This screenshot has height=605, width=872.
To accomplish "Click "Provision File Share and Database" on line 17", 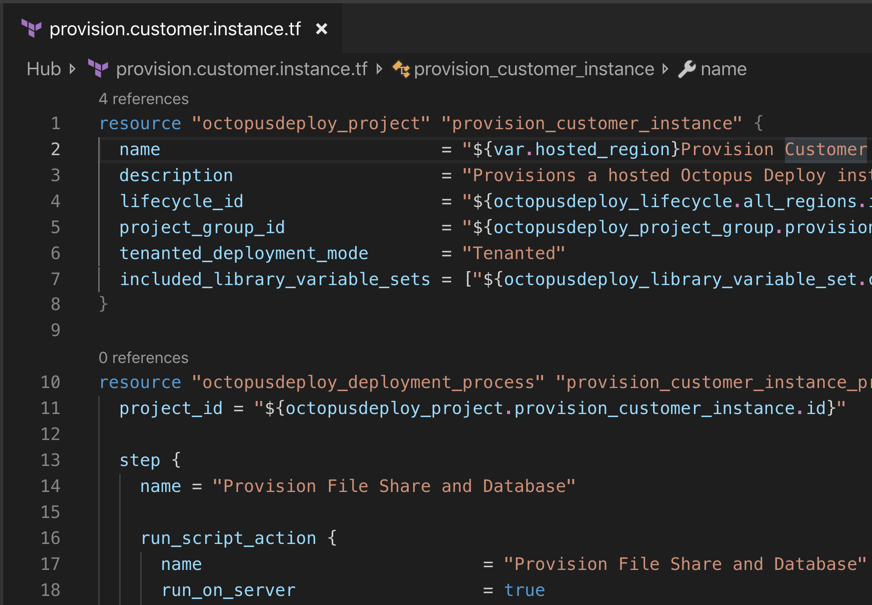I will [685, 564].
